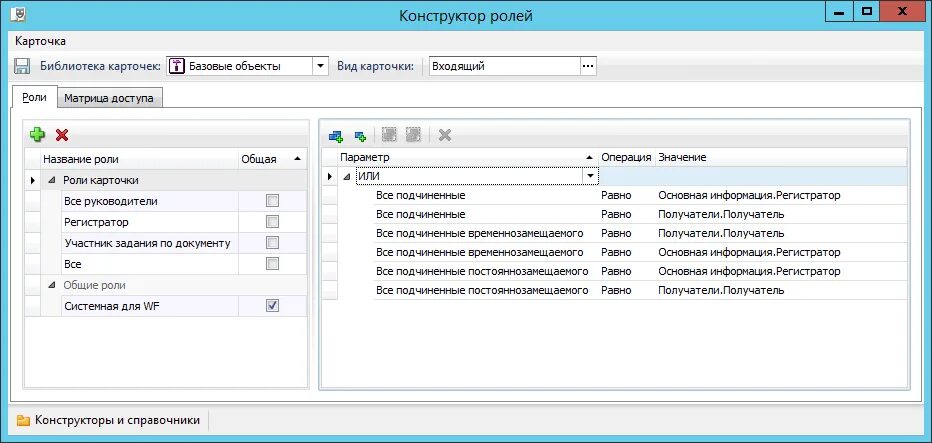Click ellipsis button next to Вид карточки
The height and width of the screenshot is (443, 932).
(588, 66)
